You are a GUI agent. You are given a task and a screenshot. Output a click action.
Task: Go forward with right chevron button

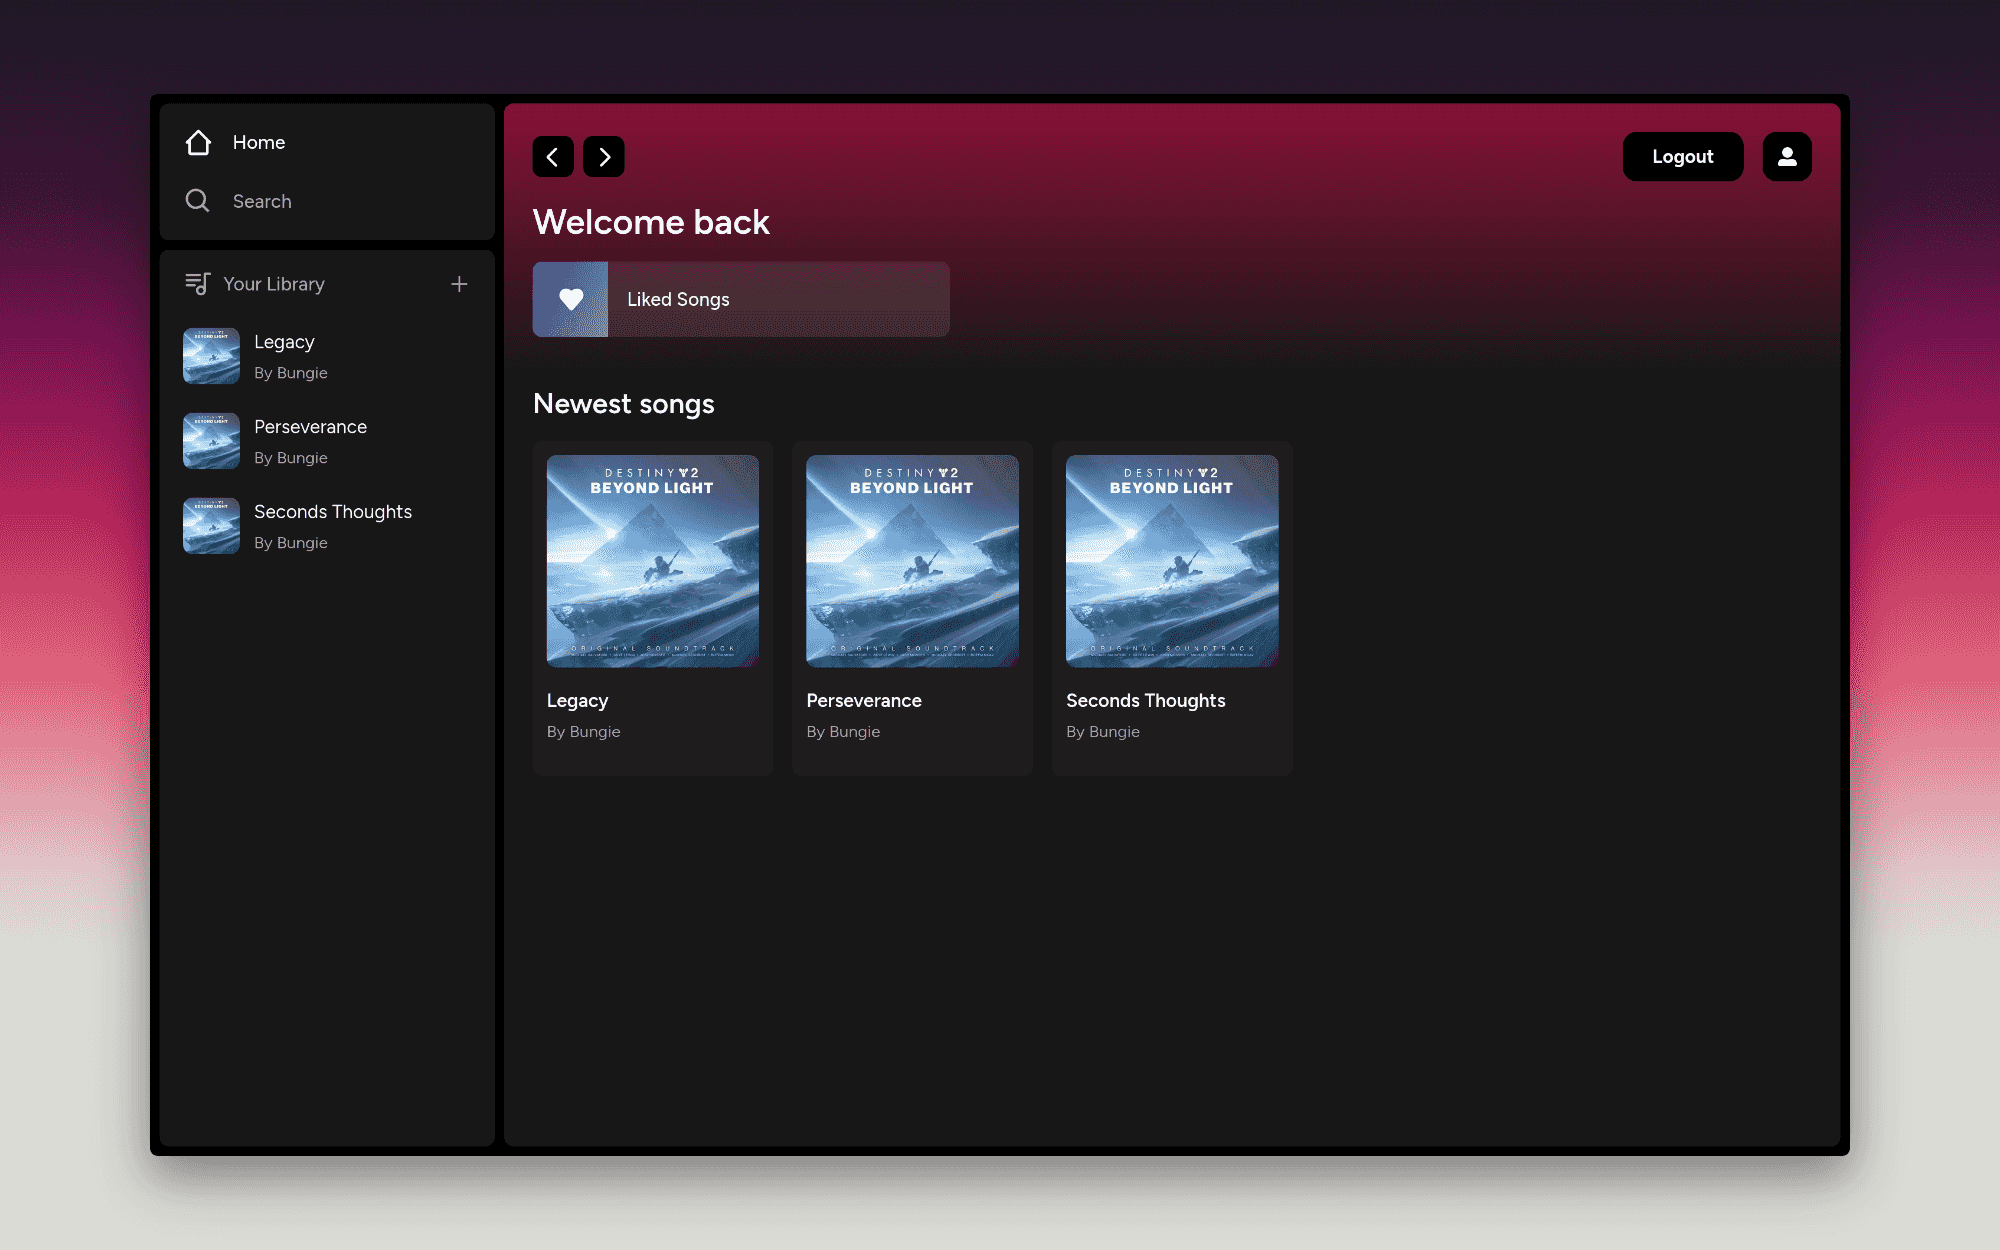(604, 157)
